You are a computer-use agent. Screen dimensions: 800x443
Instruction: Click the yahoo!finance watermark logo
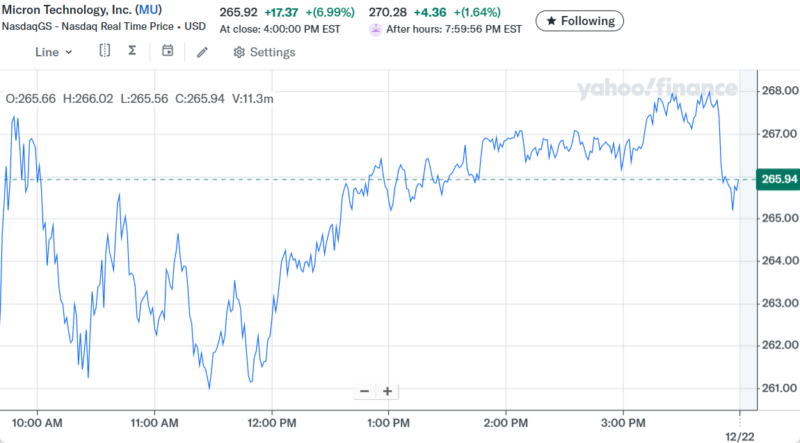656,90
